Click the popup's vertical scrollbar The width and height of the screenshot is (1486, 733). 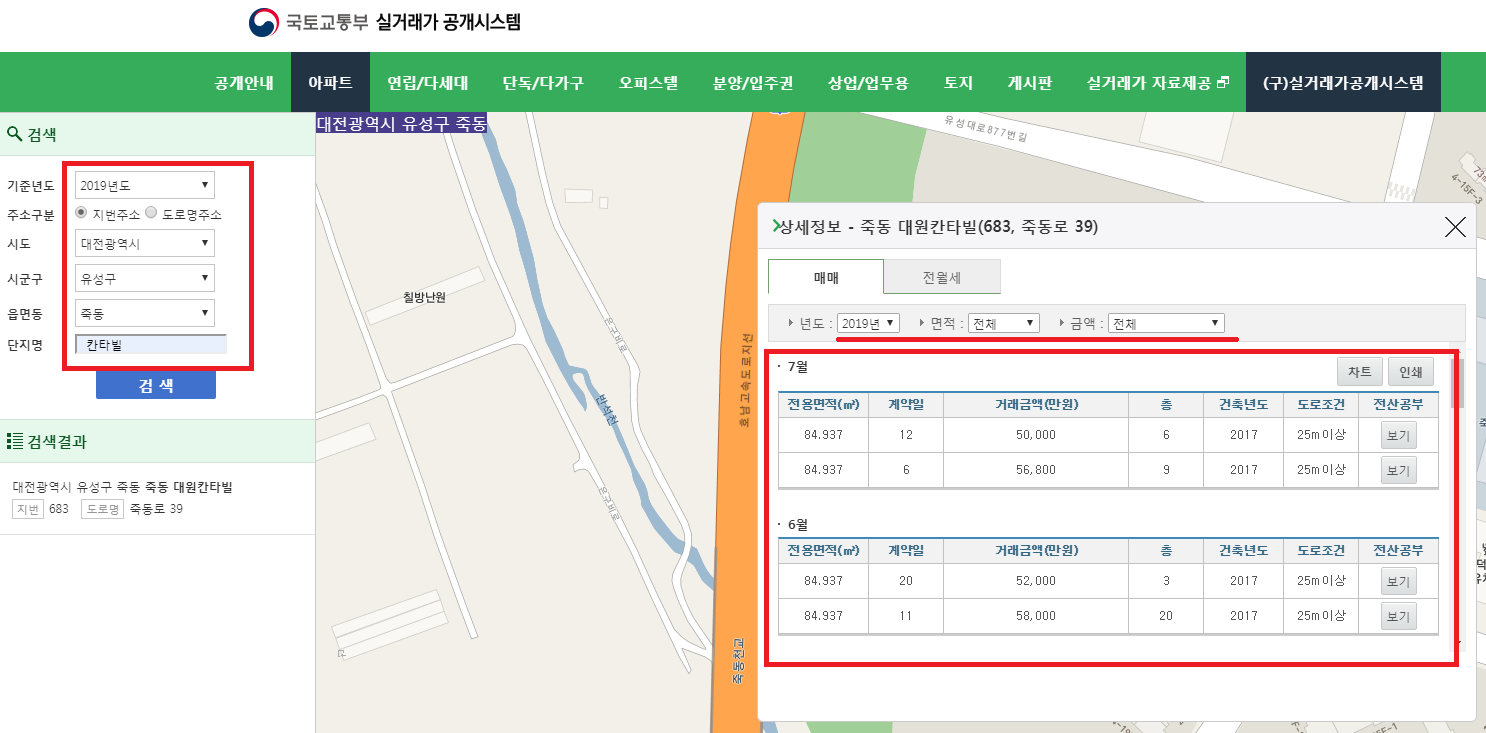pyautogui.click(x=1459, y=383)
